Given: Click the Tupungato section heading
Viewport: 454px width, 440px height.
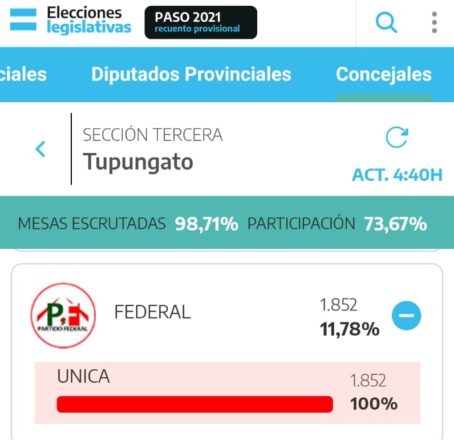Looking at the screenshot, I should tap(138, 162).
